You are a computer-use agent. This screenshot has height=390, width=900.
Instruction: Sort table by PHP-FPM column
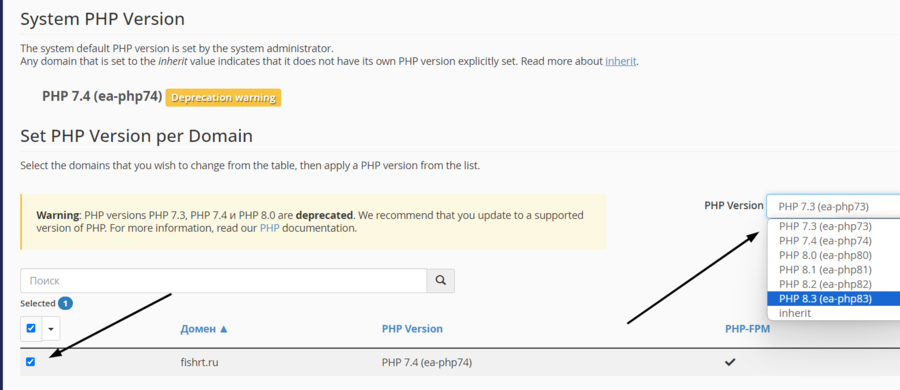point(747,329)
